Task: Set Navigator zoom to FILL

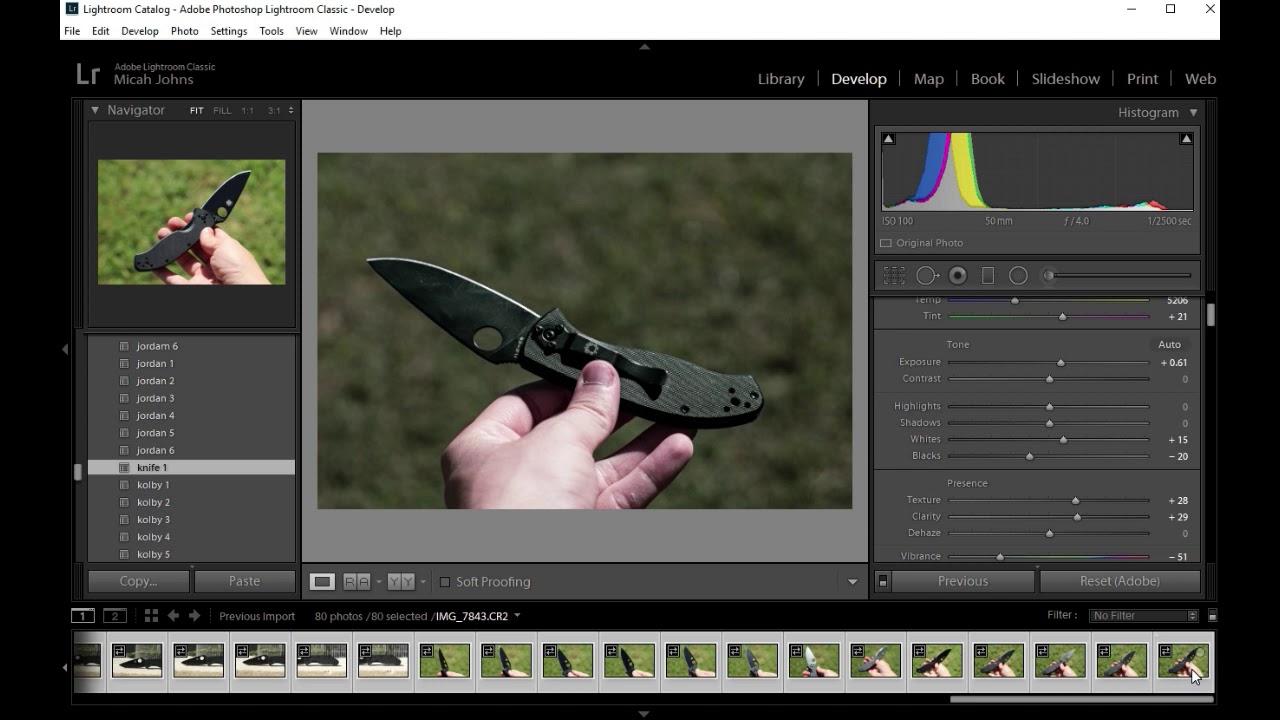Action: (222, 111)
